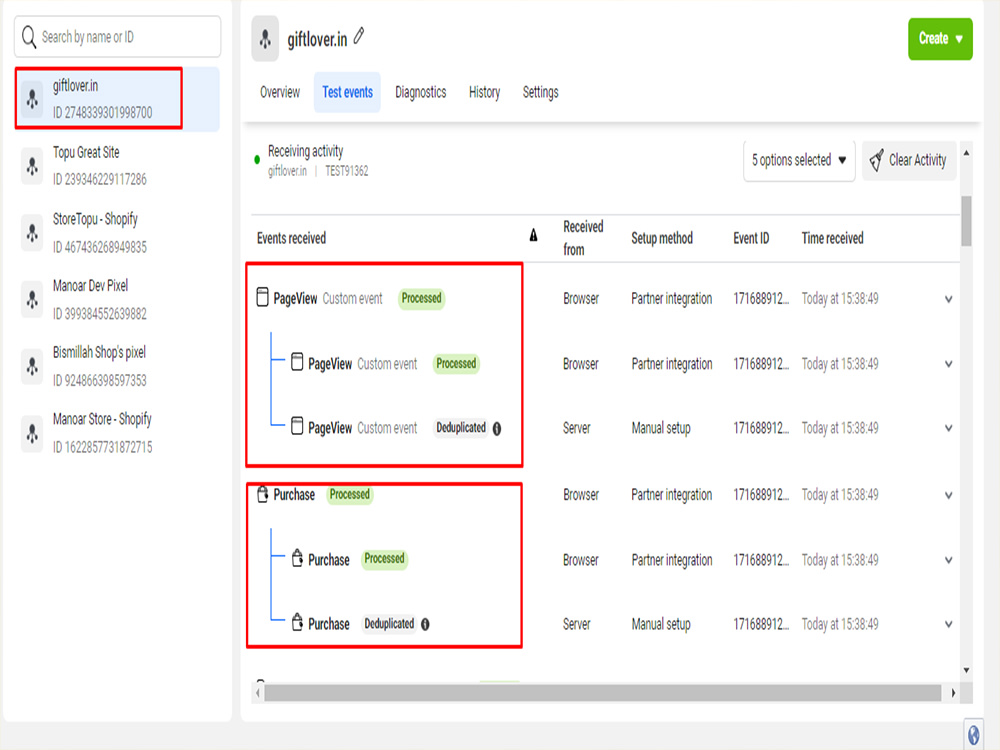The height and width of the screenshot is (750, 1000).
Task: Click the shopping bag icon on the Purchase event
Action: [x=263, y=492]
